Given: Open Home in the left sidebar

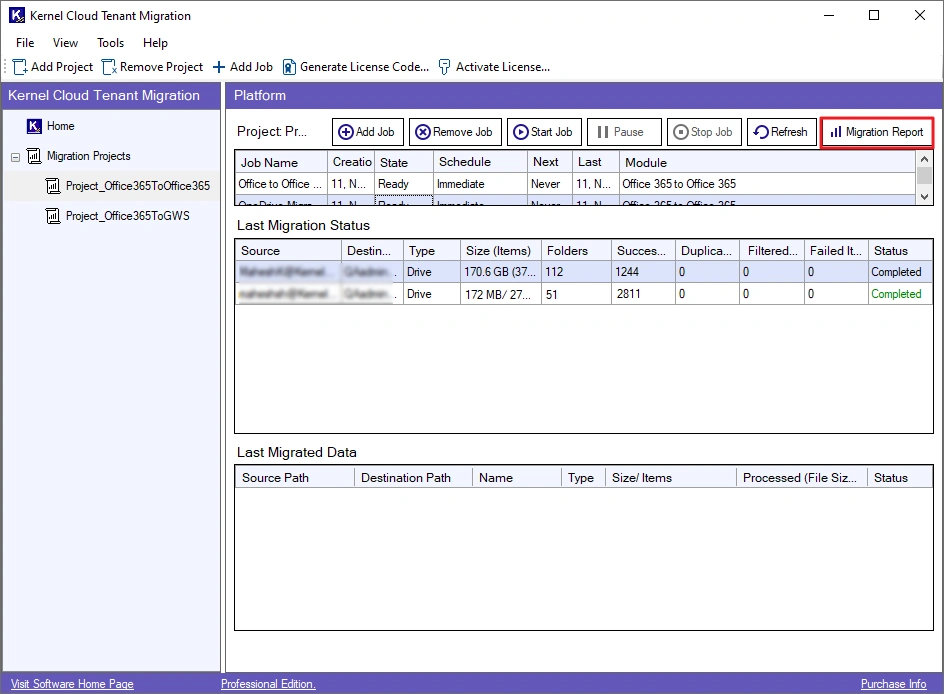Looking at the screenshot, I should (x=60, y=126).
